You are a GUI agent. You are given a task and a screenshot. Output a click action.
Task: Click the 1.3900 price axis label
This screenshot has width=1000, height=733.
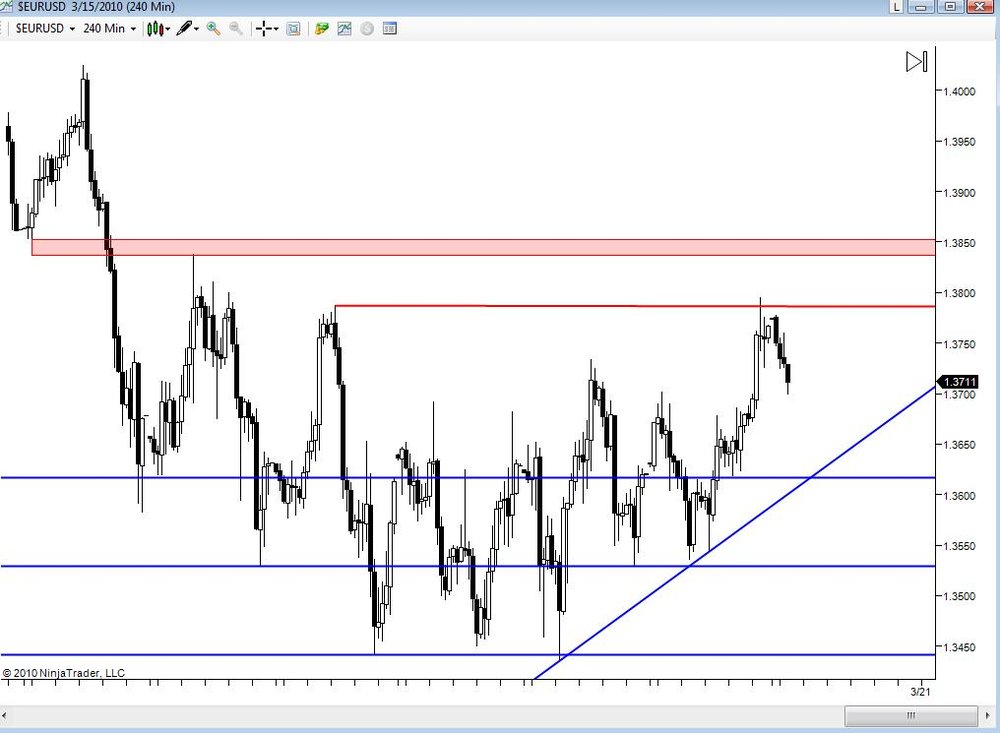click(959, 193)
